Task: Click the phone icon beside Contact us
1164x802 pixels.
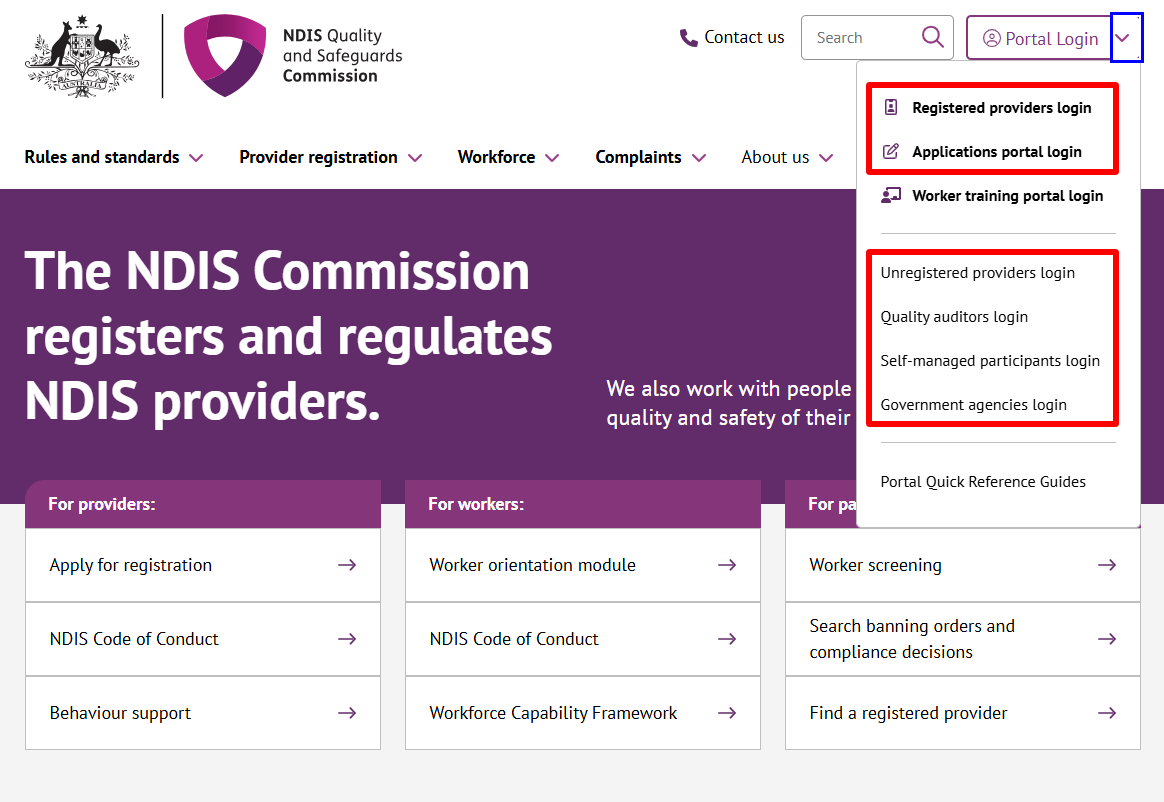Action: tap(688, 38)
